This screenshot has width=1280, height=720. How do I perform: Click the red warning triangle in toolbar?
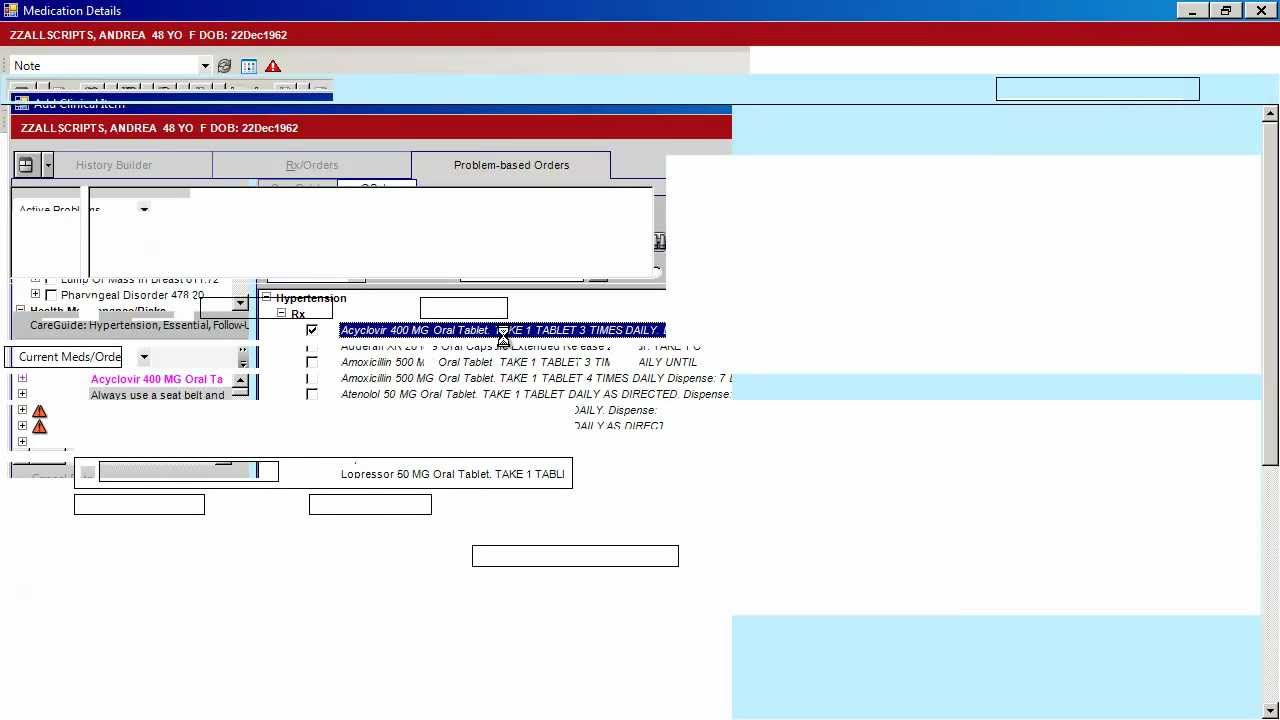click(273, 66)
